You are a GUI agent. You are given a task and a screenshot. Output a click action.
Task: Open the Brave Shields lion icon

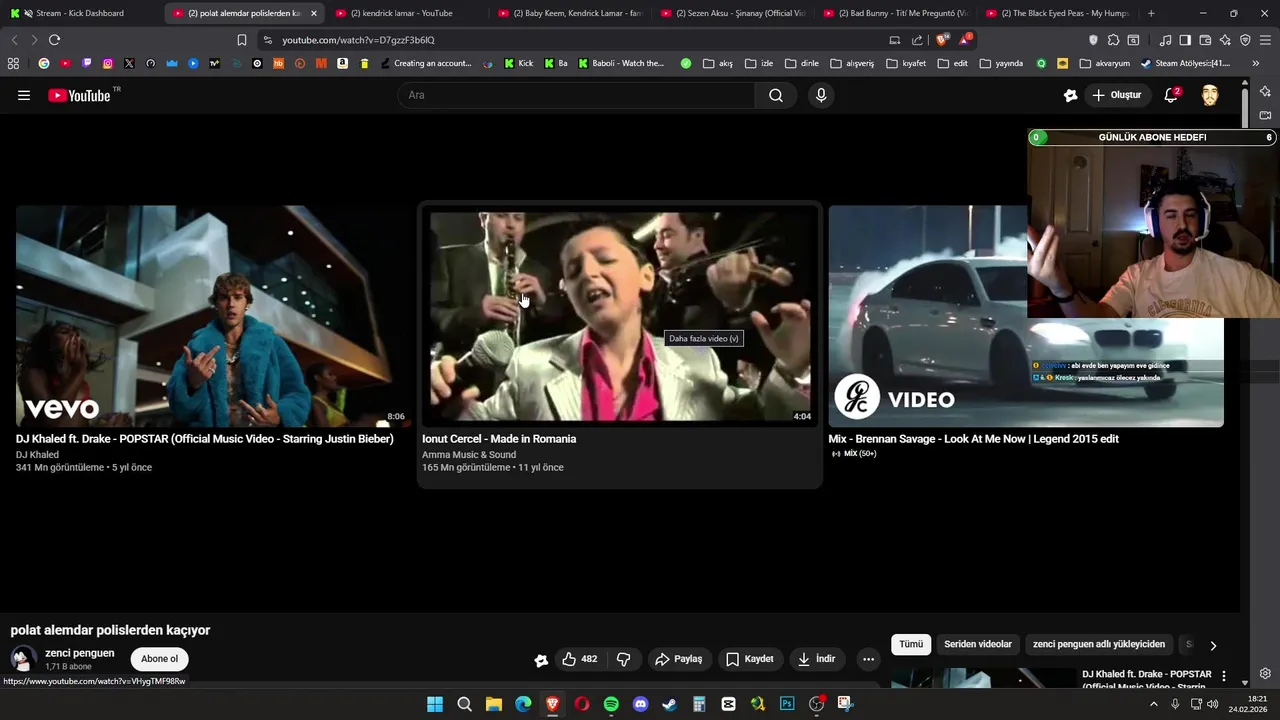942,40
